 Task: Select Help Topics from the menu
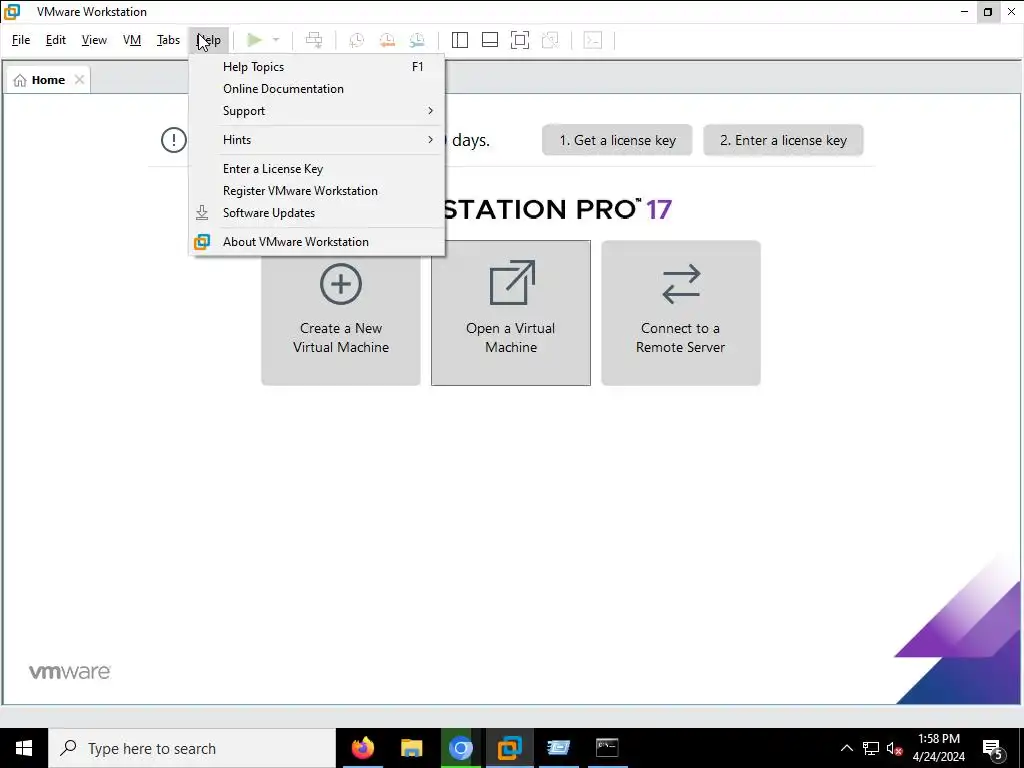tap(317, 67)
